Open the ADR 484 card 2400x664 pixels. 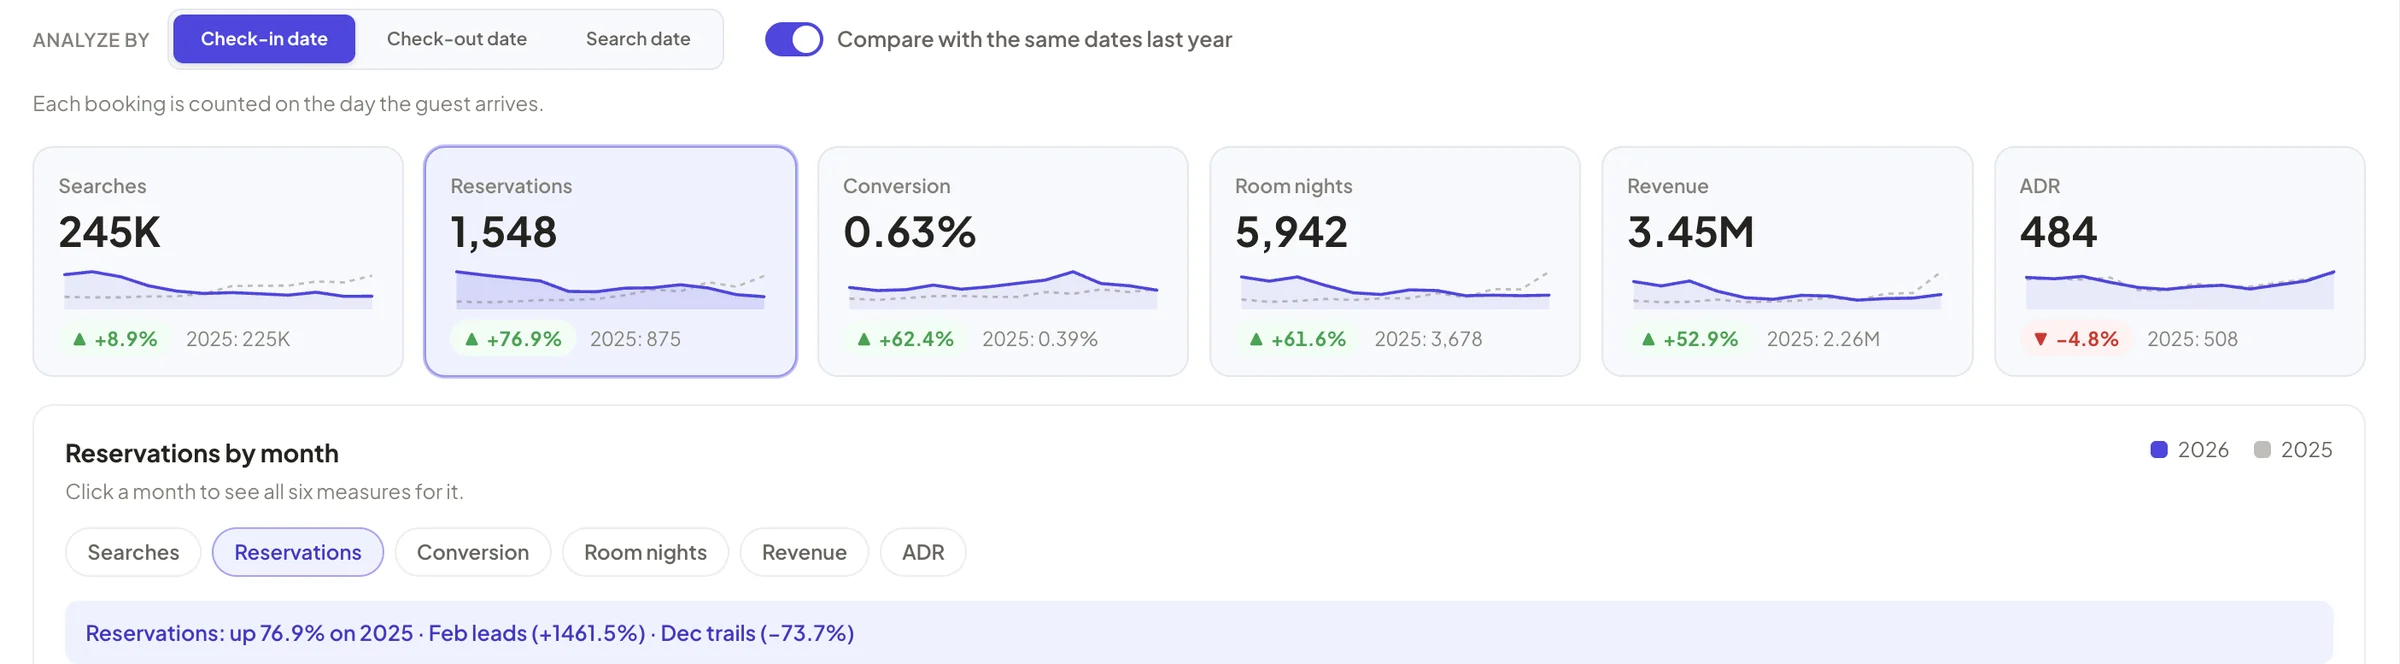[x=2180, y=262]
